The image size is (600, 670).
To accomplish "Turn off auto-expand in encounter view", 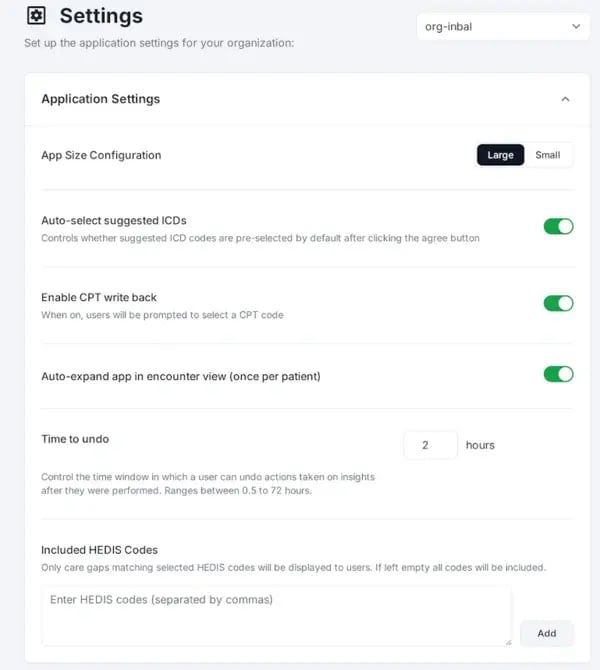I will click(x=558, y=374).
